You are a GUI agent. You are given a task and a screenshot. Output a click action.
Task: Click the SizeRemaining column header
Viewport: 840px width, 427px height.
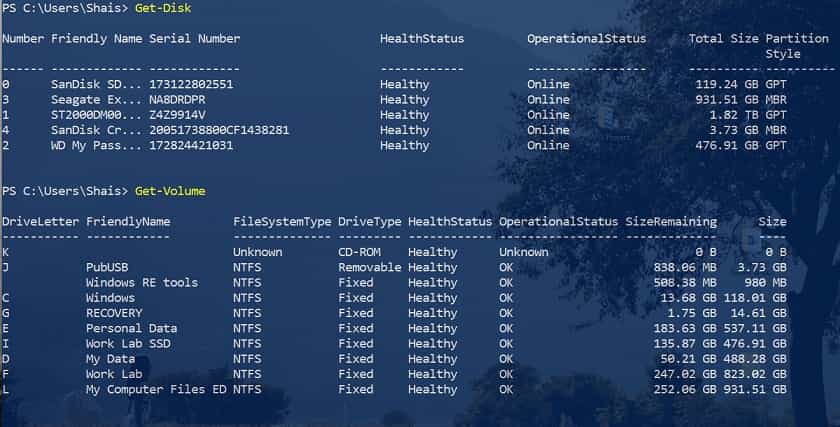coord(671,222)
